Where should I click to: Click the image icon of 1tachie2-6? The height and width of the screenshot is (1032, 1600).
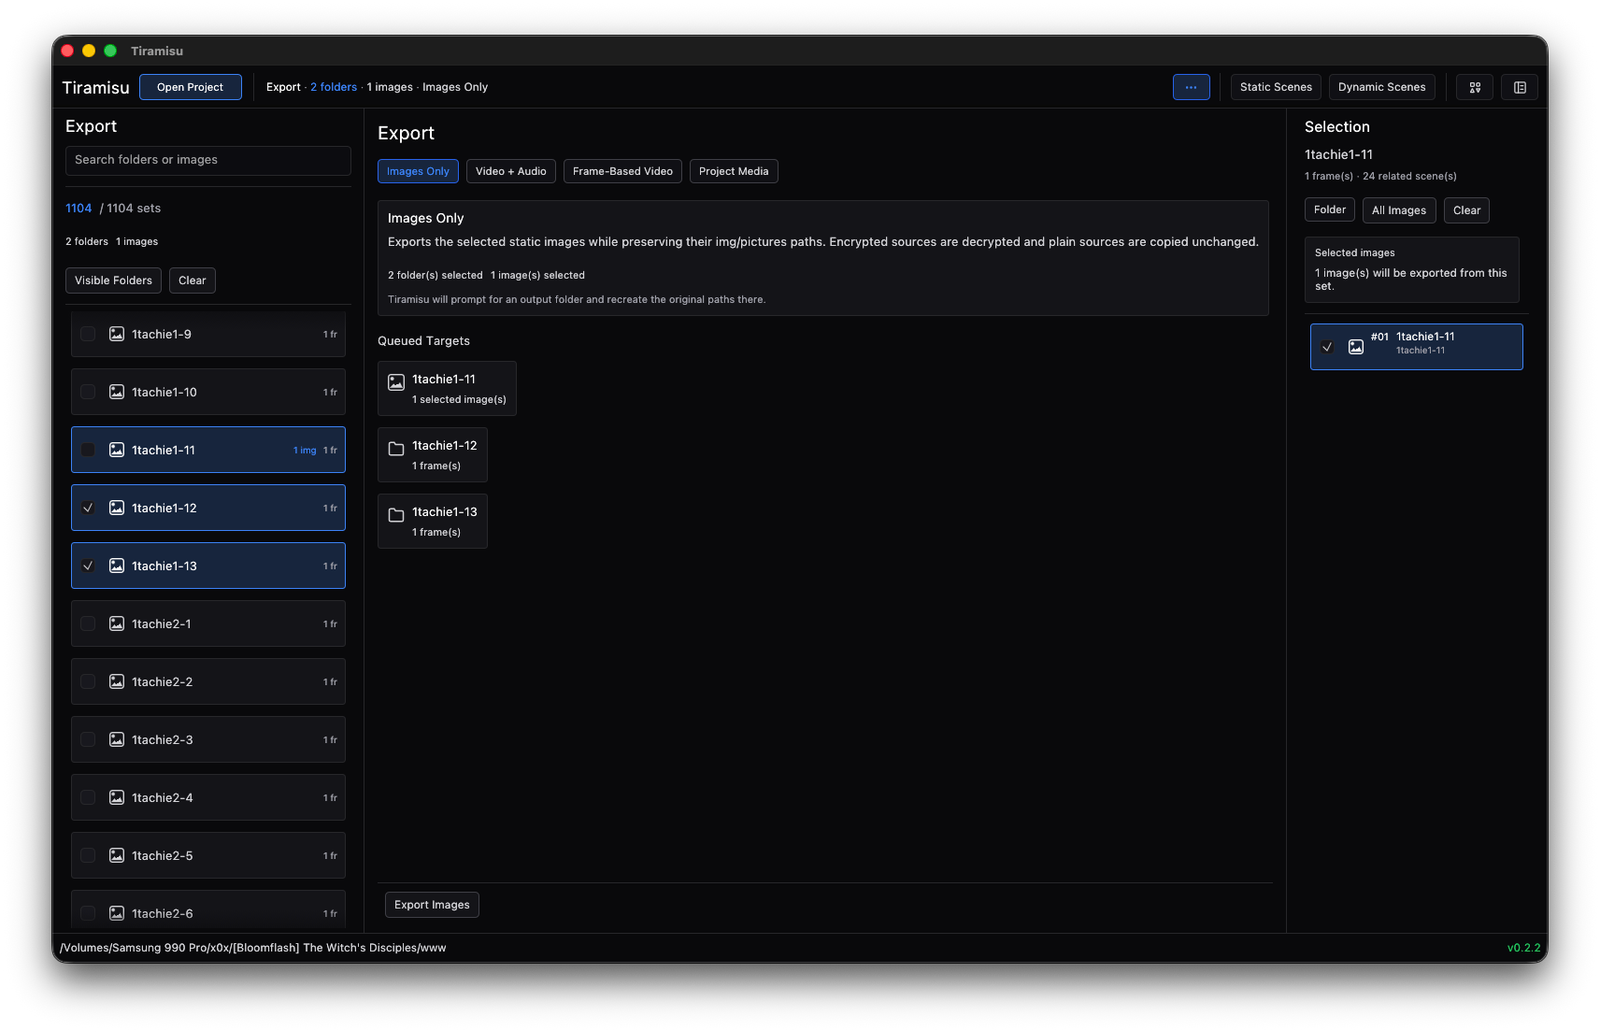pos(117,913)
